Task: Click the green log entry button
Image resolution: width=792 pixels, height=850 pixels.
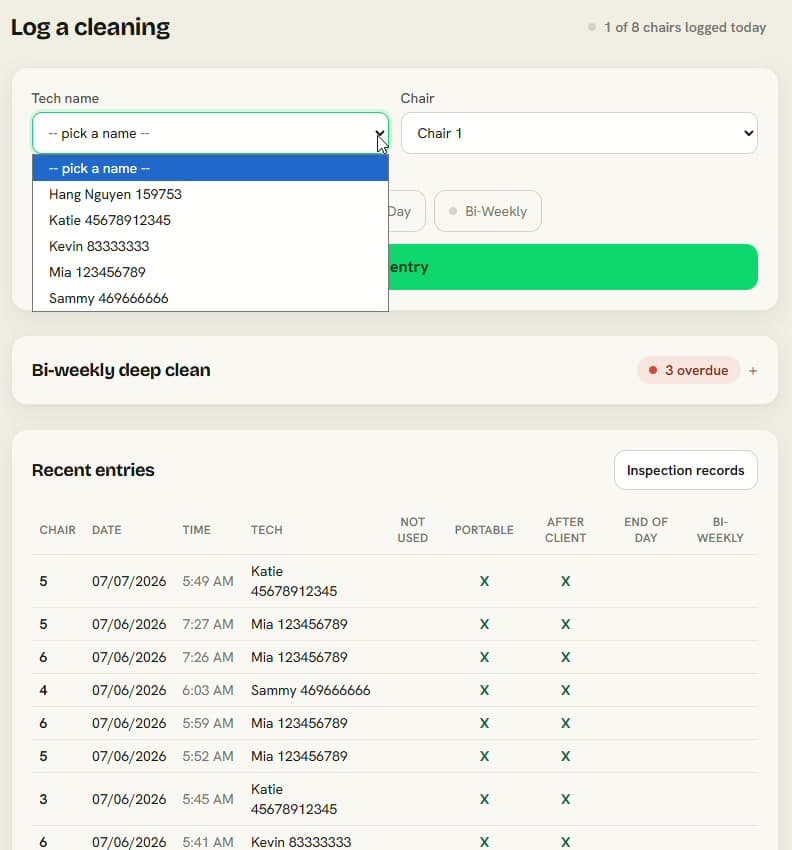Action: point(573,267)
